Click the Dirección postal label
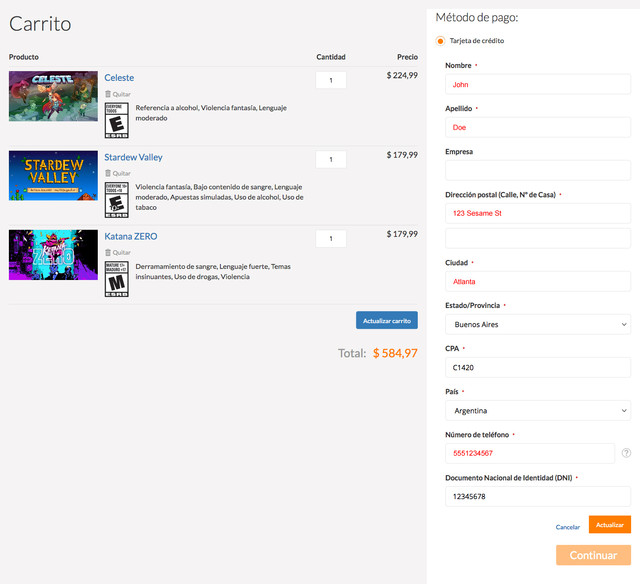The image size is (640, 584). (500, 195)
